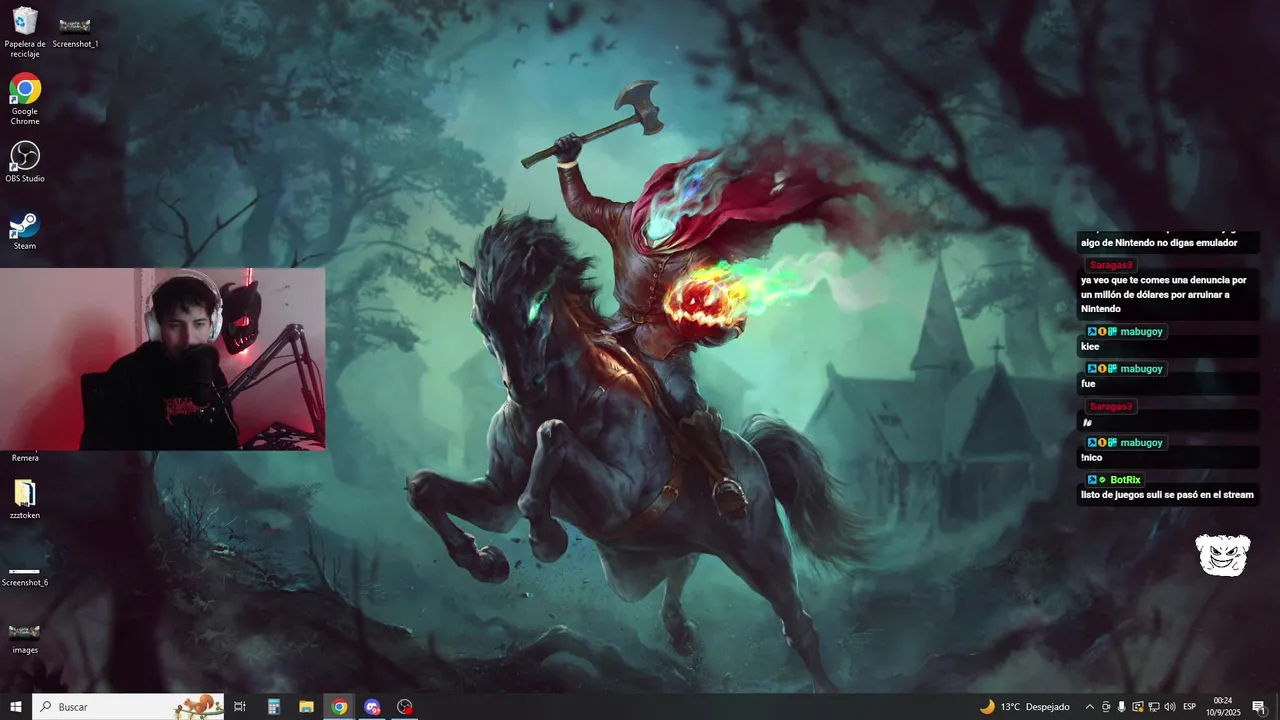The image size is (1280, 720).
Task: Launch Google Chrome from the desktop
Action: click(25, 98)
